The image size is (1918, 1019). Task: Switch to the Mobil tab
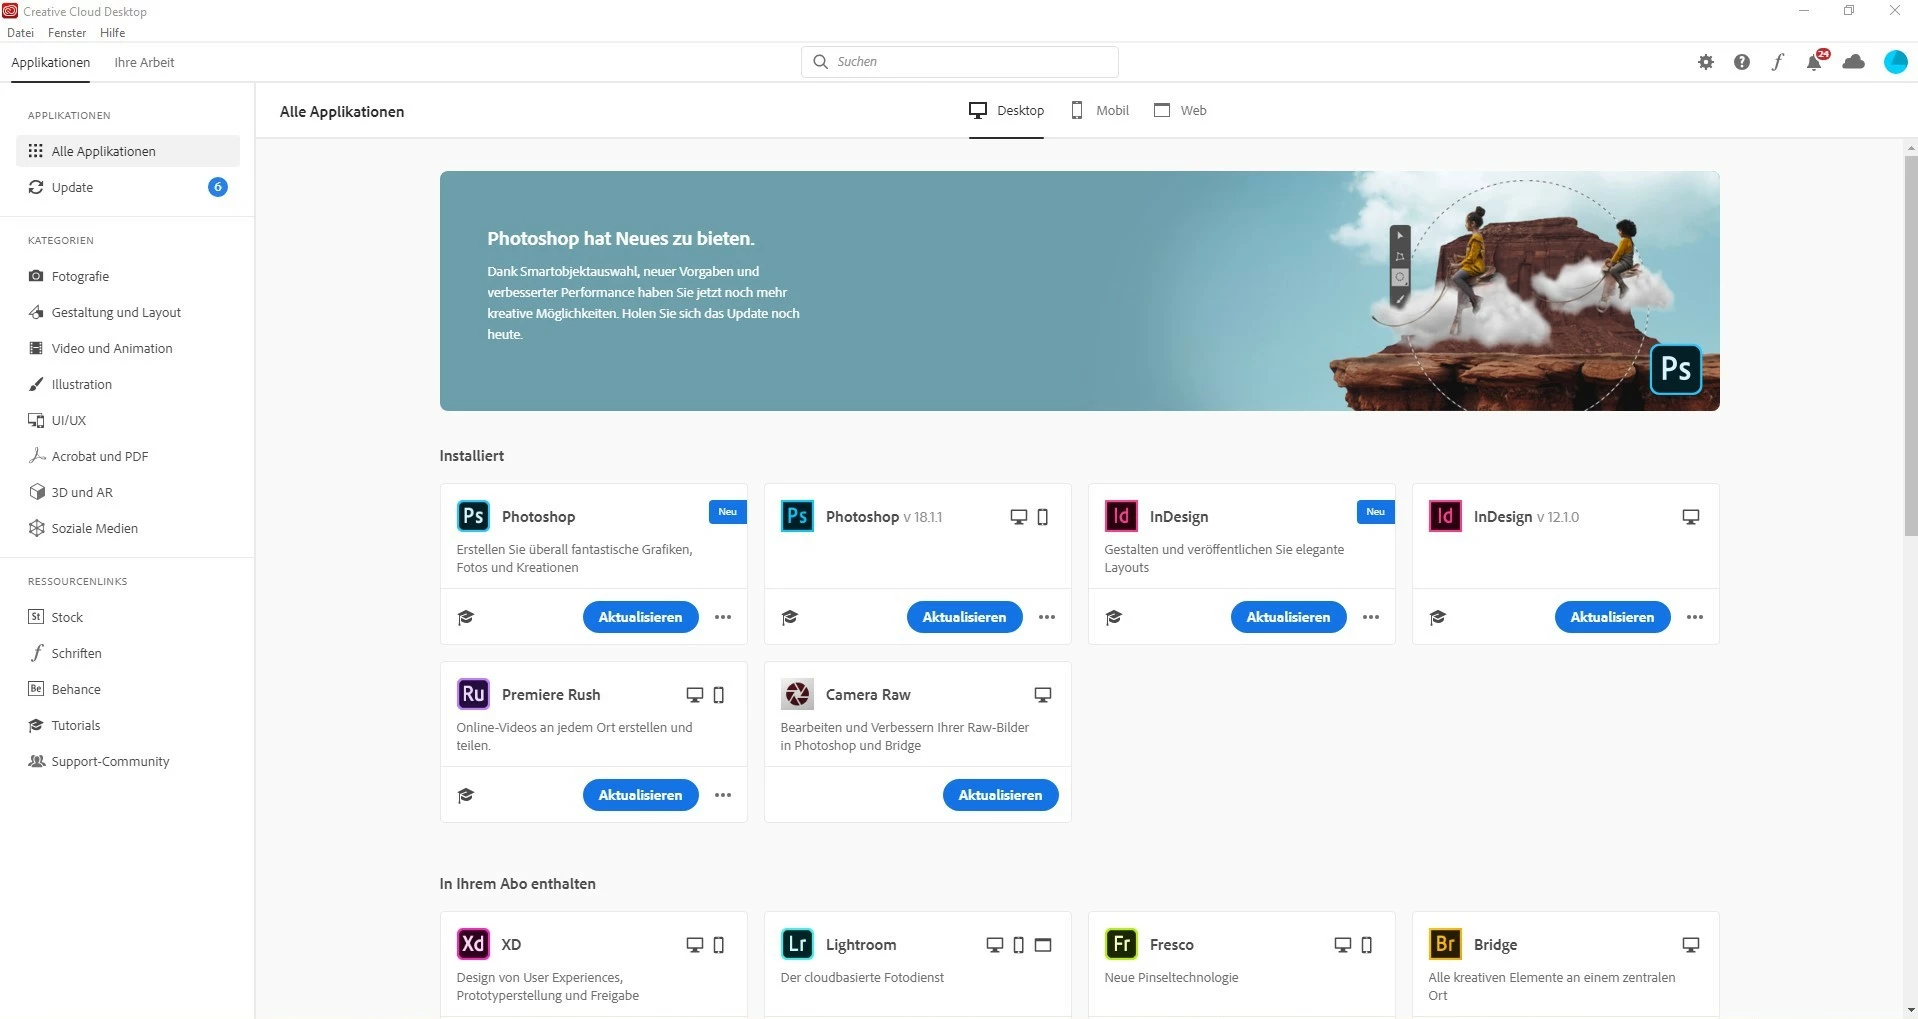(x=1100, y=110)
